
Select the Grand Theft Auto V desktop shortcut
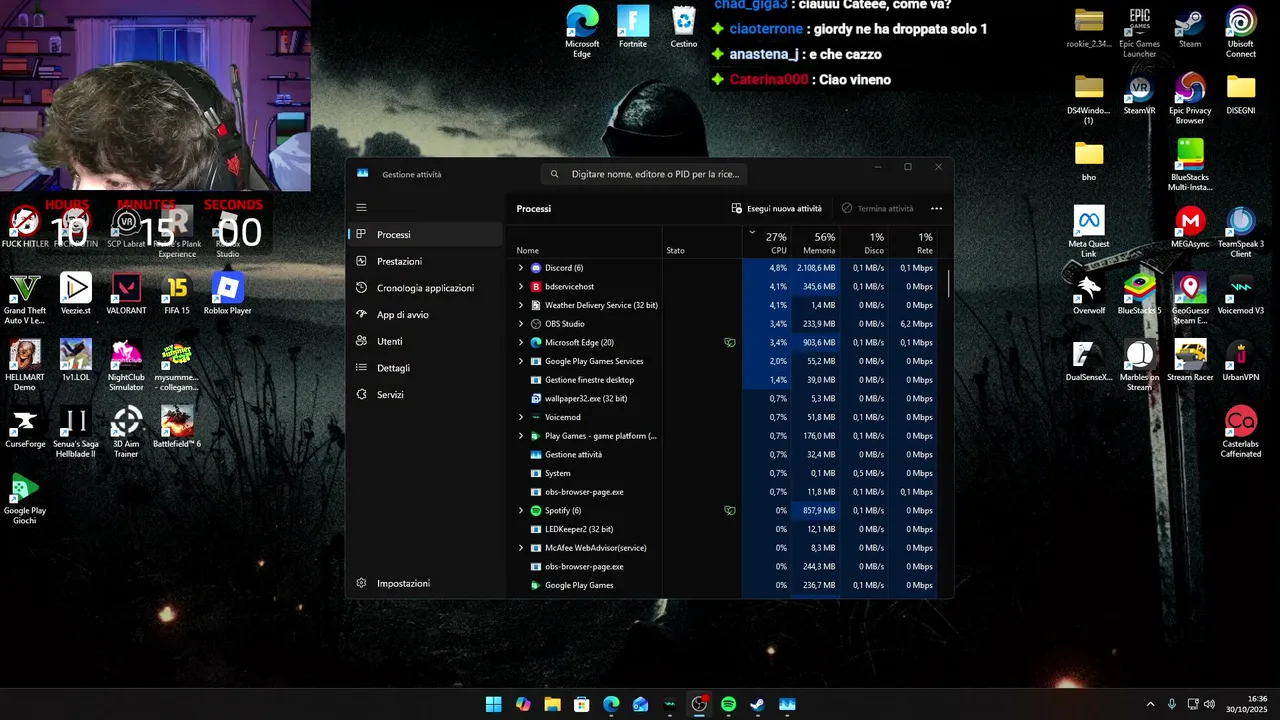(x=24, y=299)
